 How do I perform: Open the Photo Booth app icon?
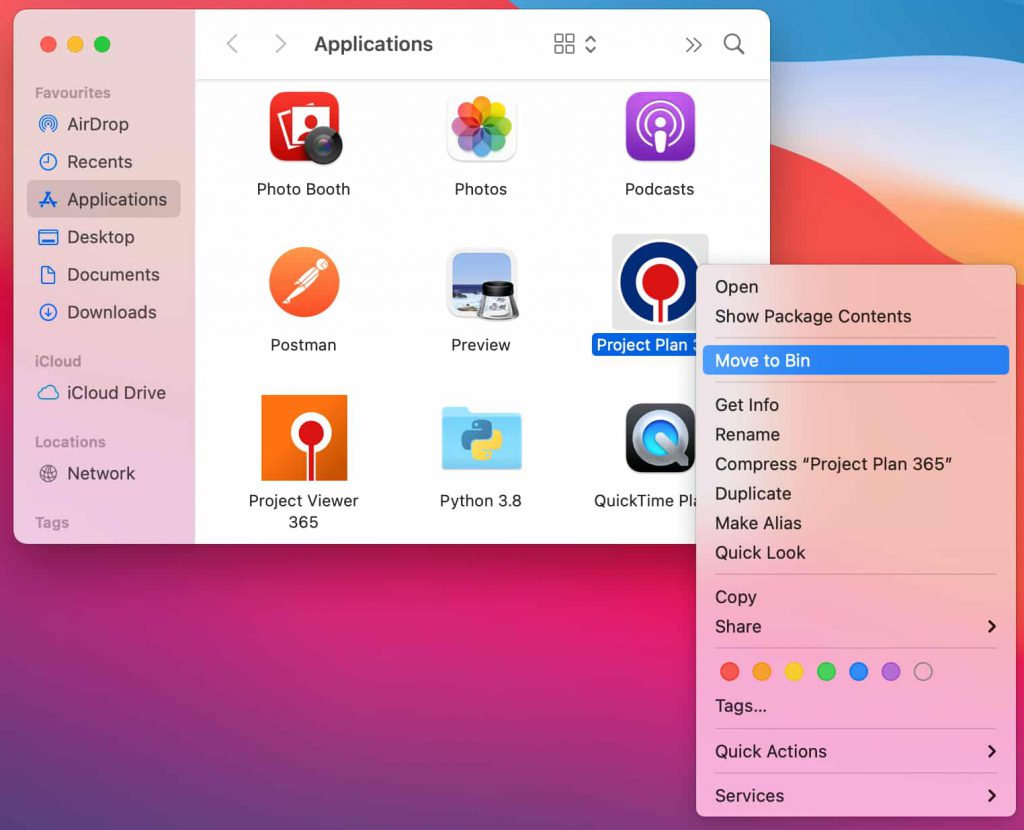coord(305,127)
